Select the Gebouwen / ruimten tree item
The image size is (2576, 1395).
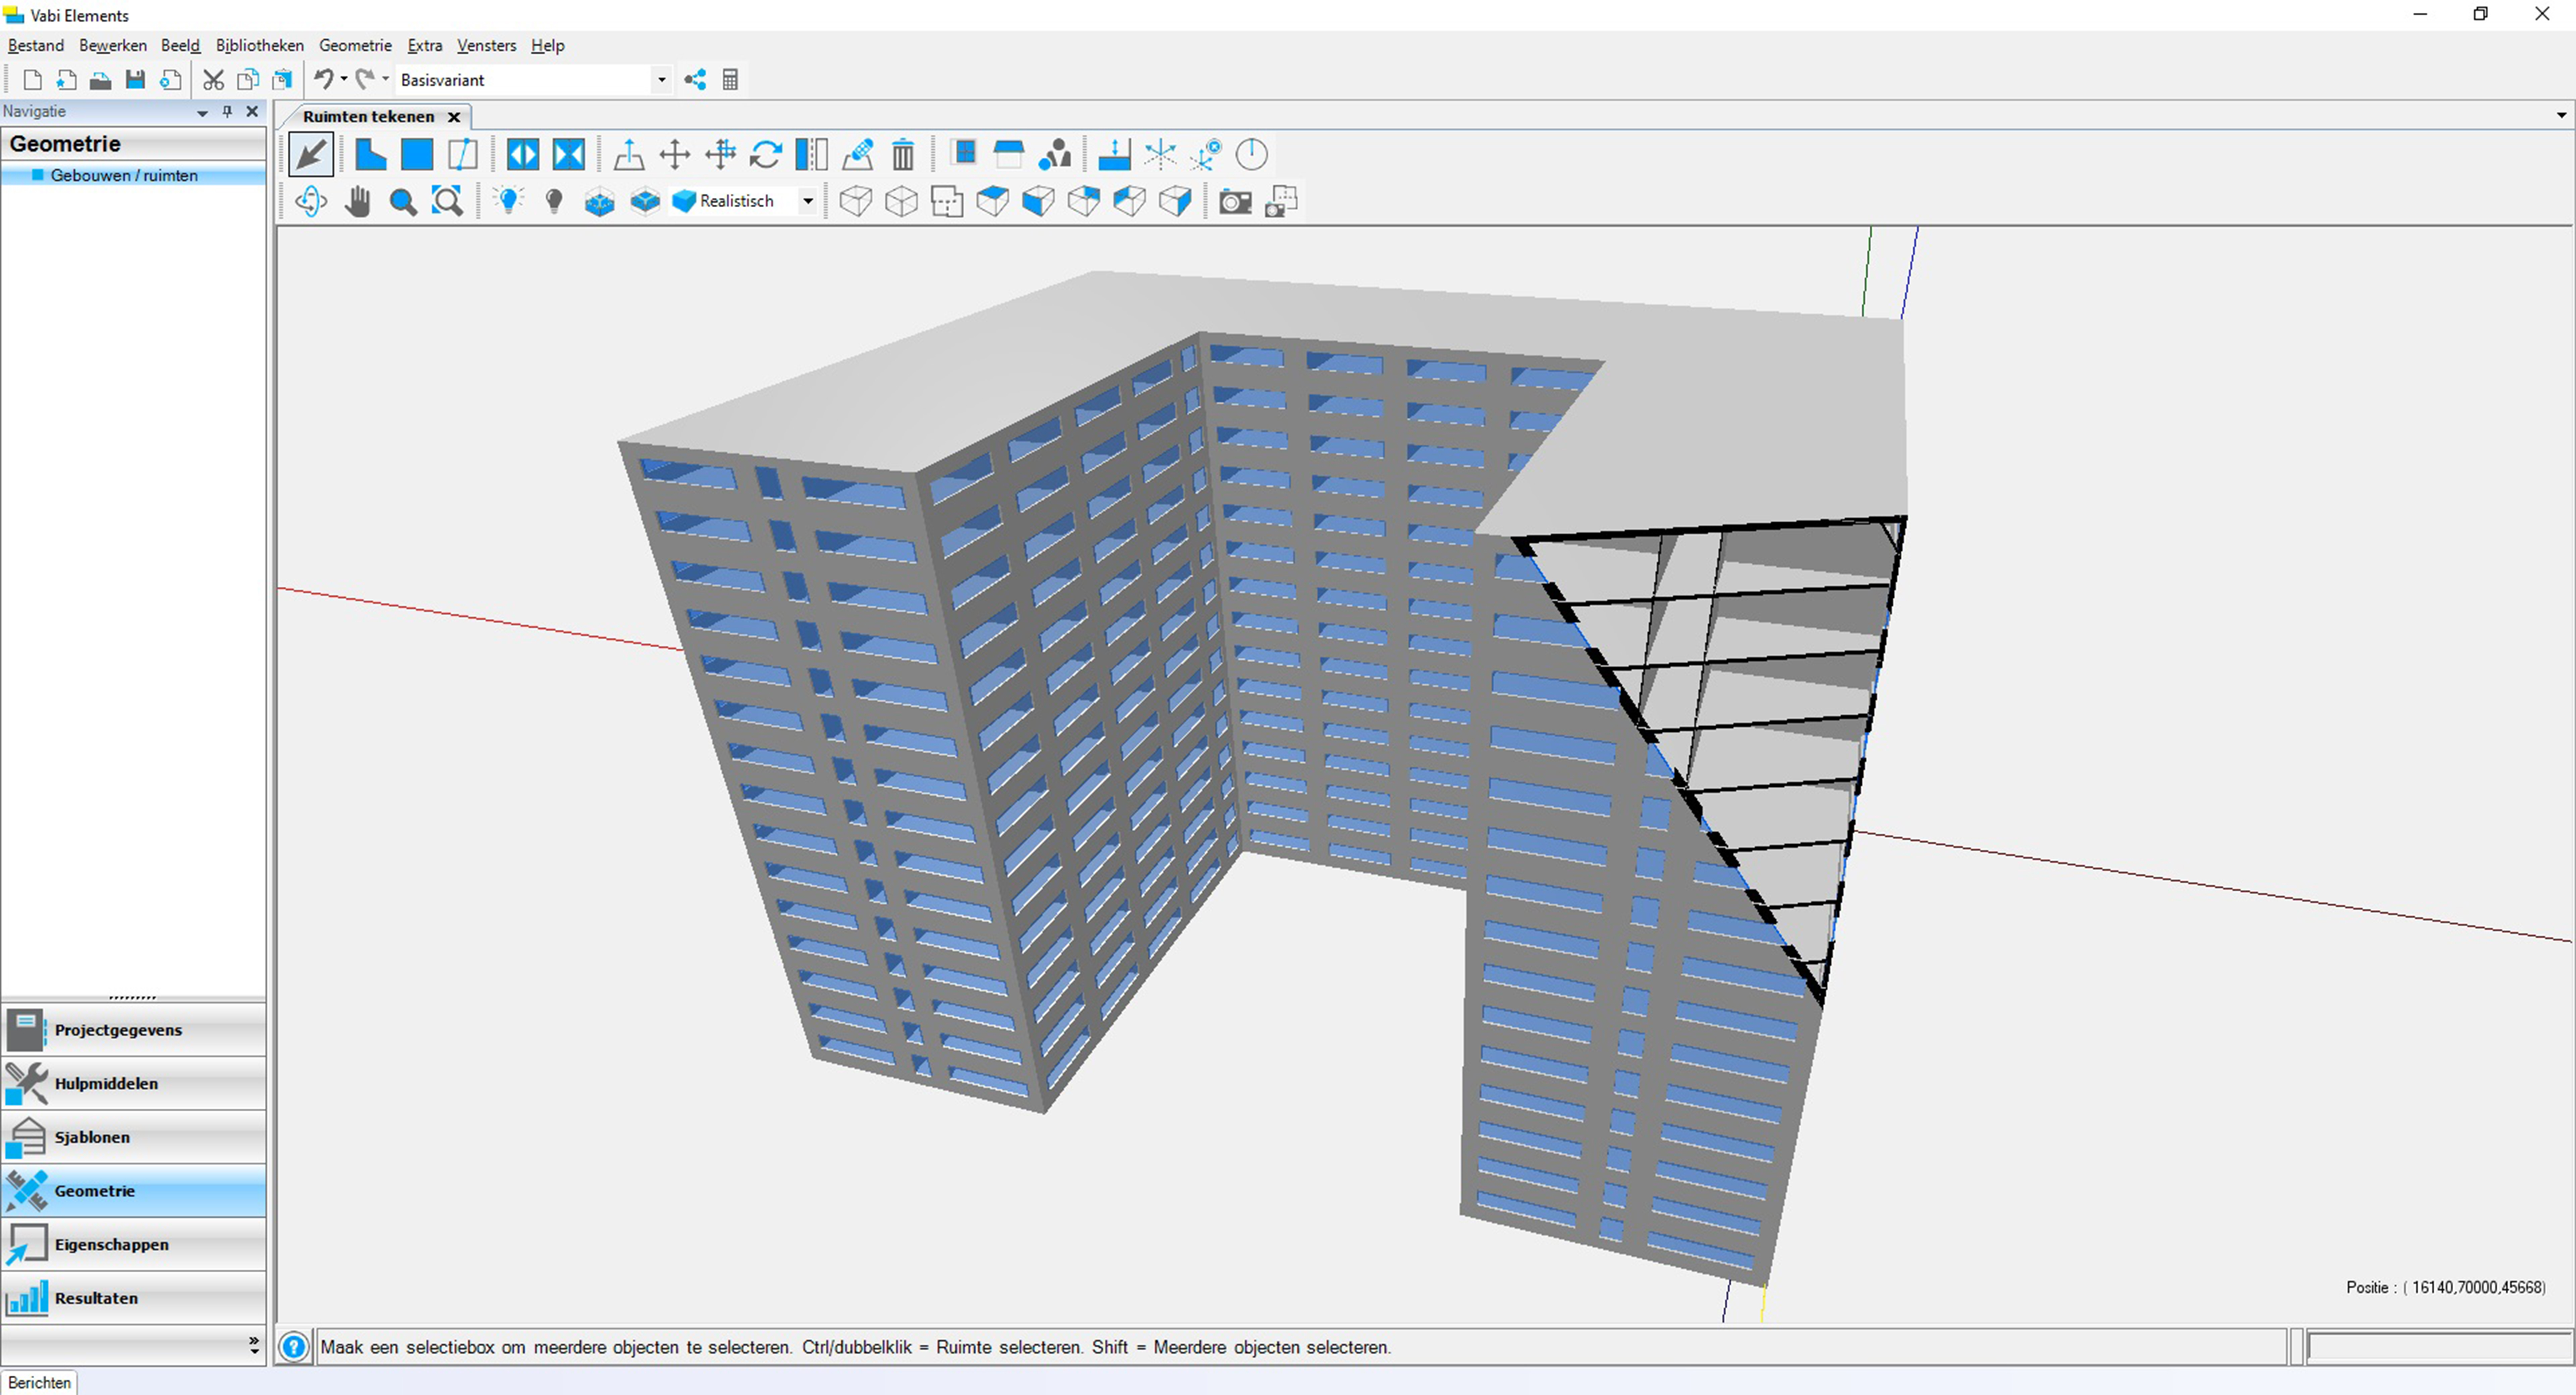tap(124, 175)
